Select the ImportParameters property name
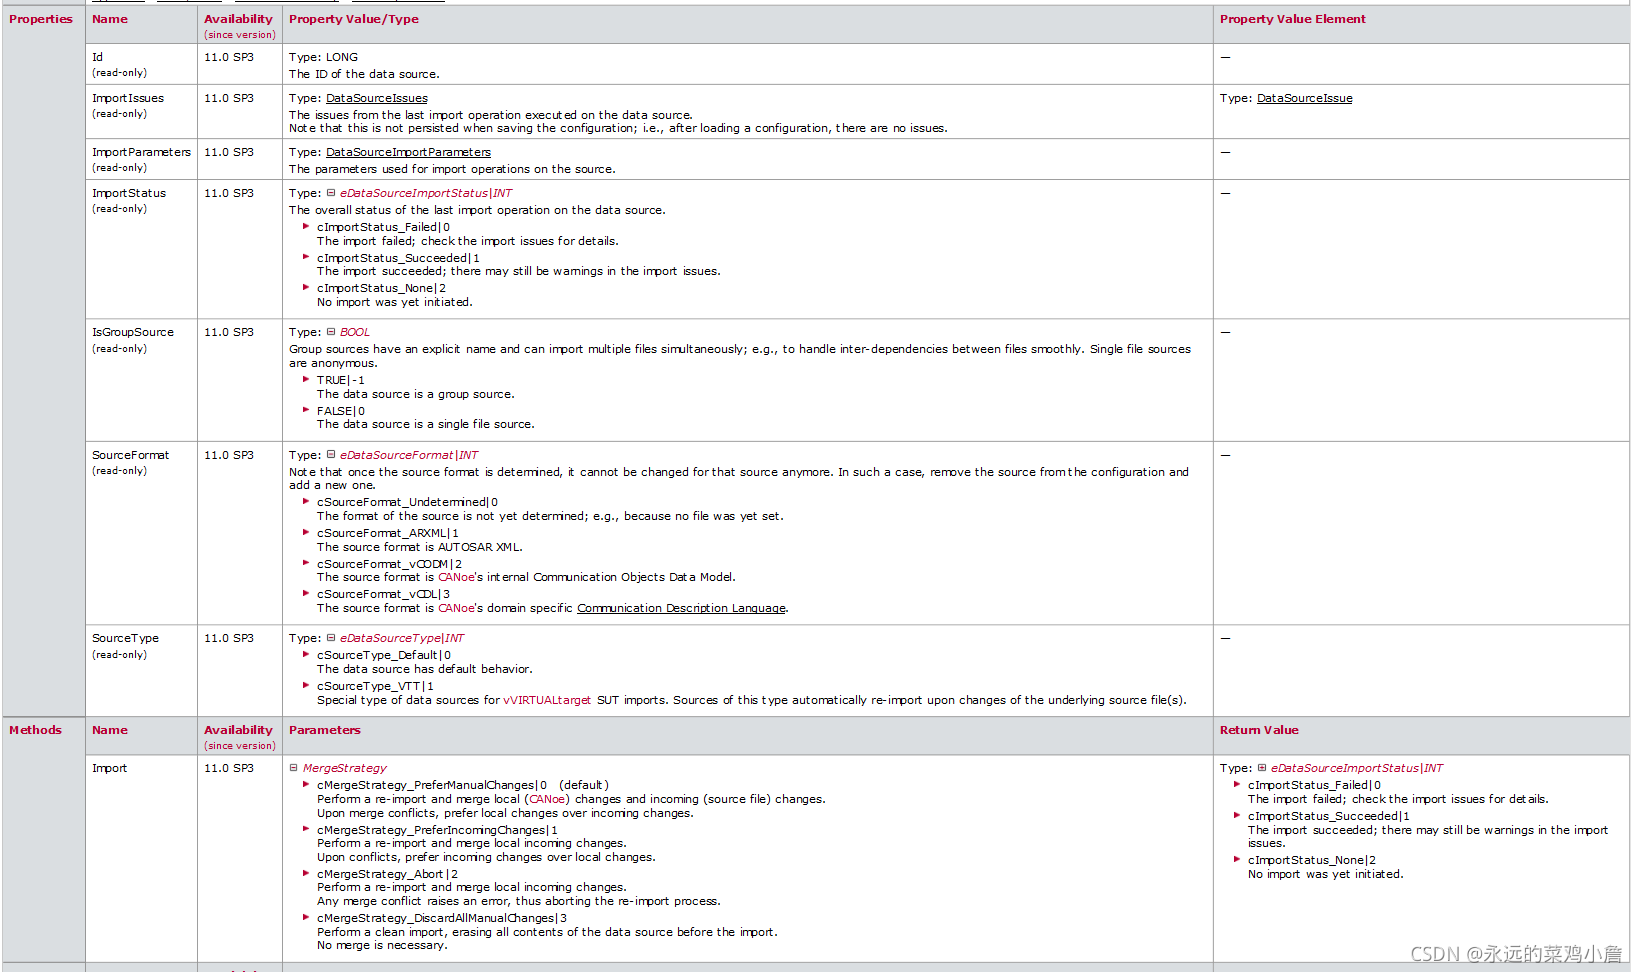 click(141, 152)
